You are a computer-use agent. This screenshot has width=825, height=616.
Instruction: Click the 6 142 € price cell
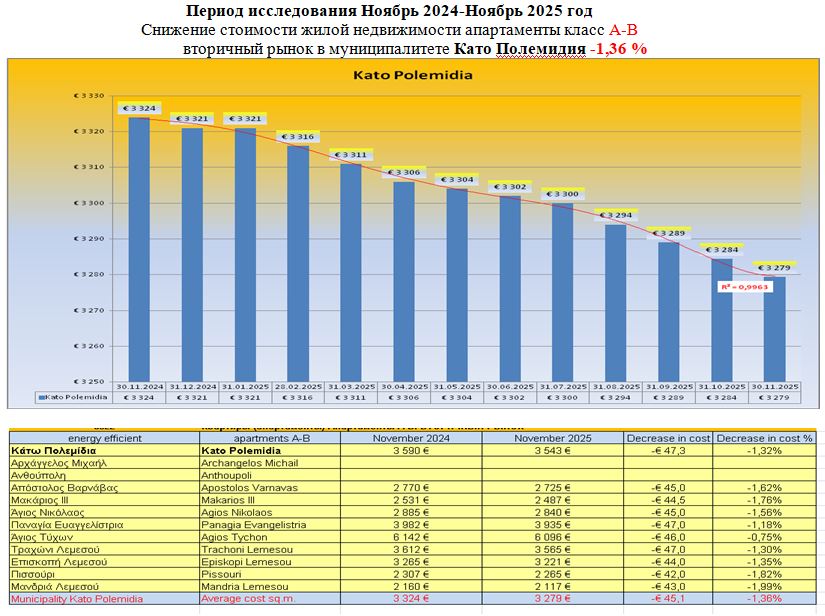pos(412,537)
